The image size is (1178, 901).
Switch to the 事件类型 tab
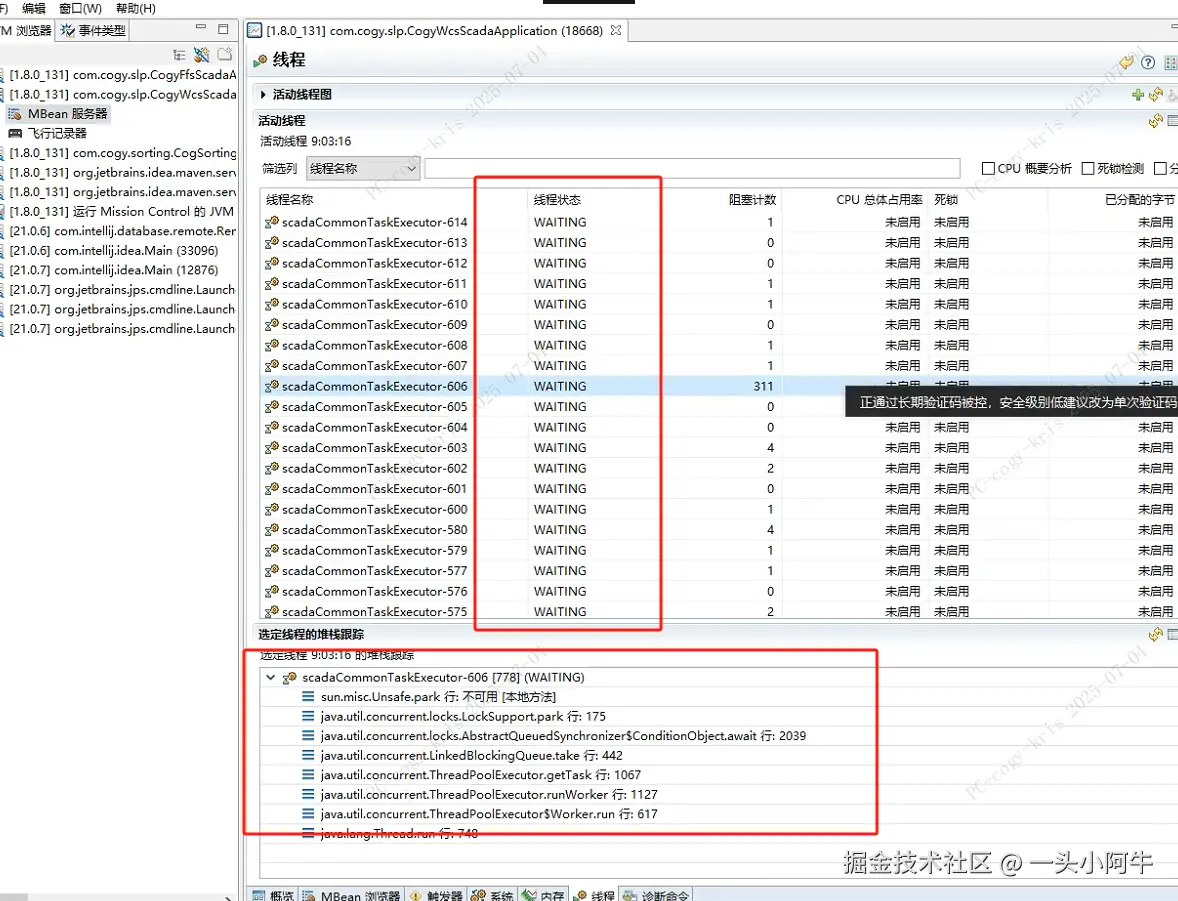click(94, 31)
